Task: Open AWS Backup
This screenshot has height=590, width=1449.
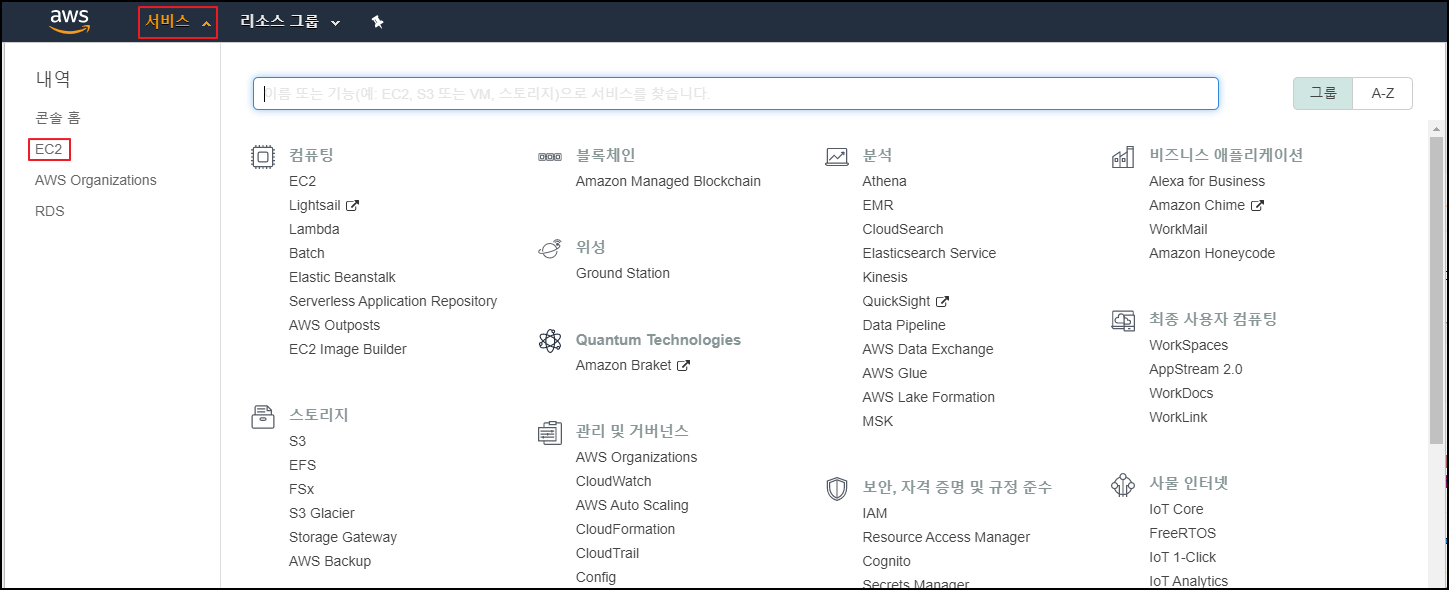Action: (330, 561)
